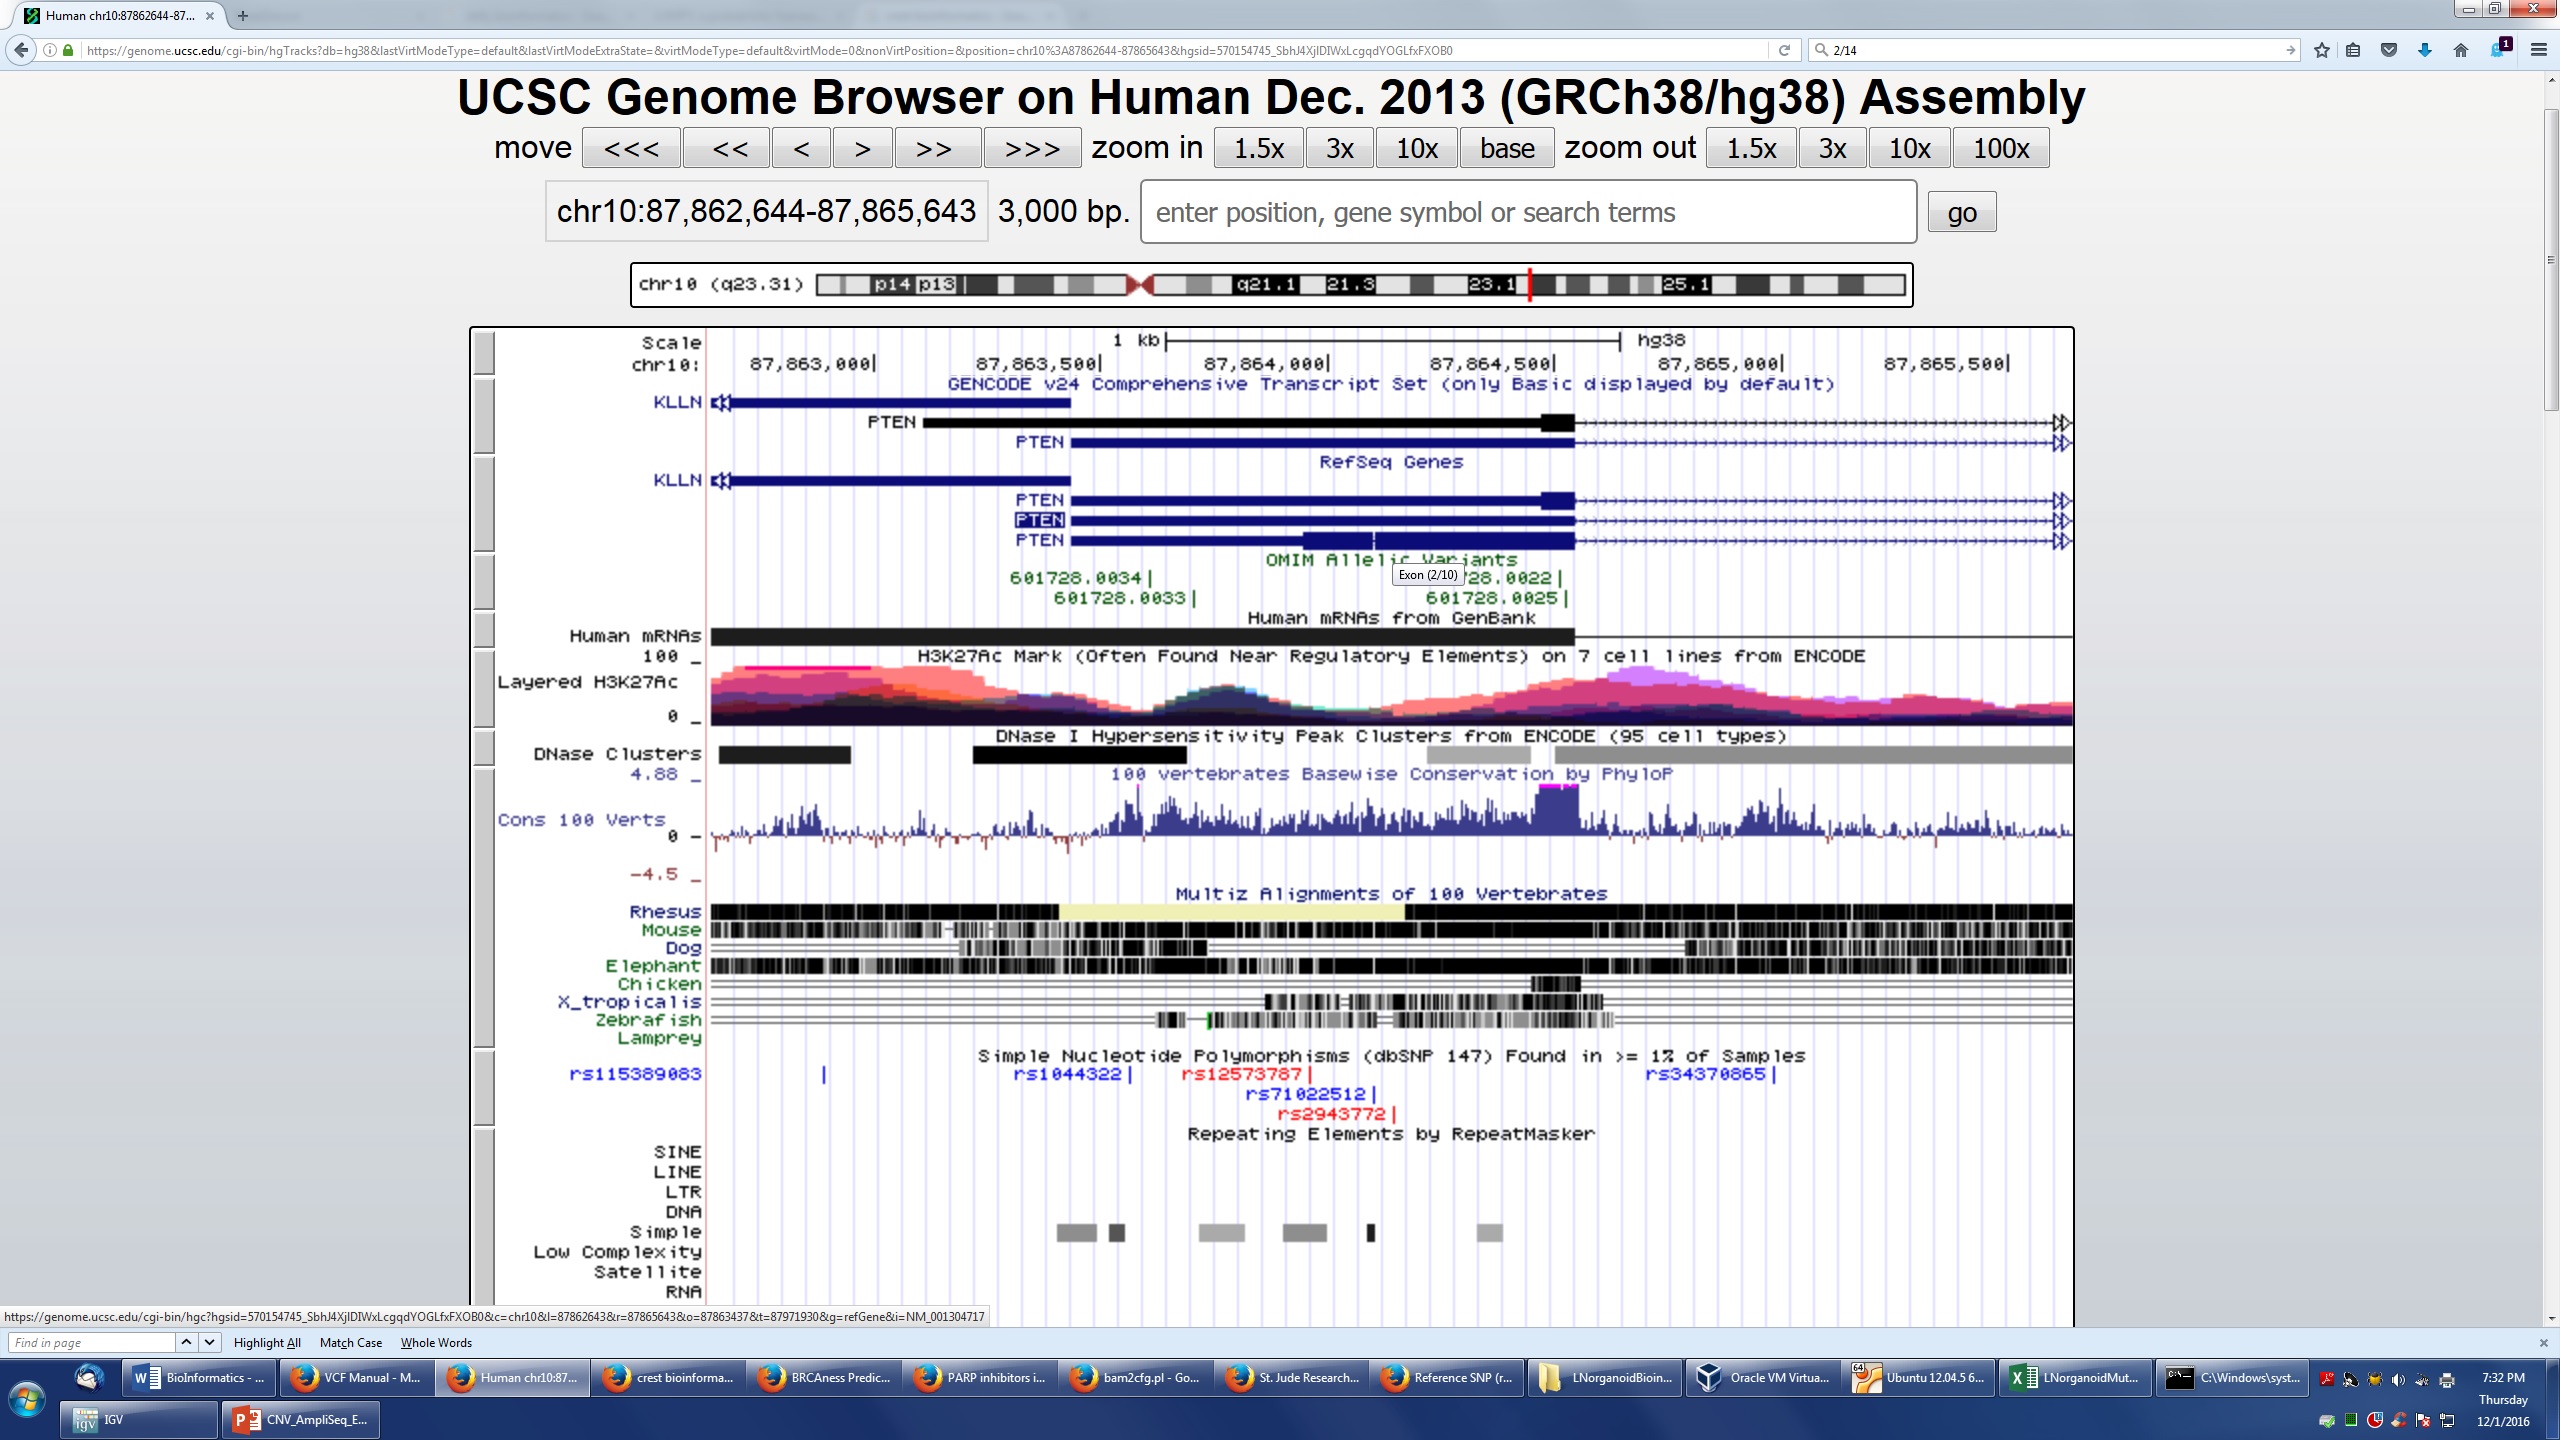The height and width of the screenshot is (1440, 2560).
Task: Click in the Find in page field
Action: coord(92,1342)
